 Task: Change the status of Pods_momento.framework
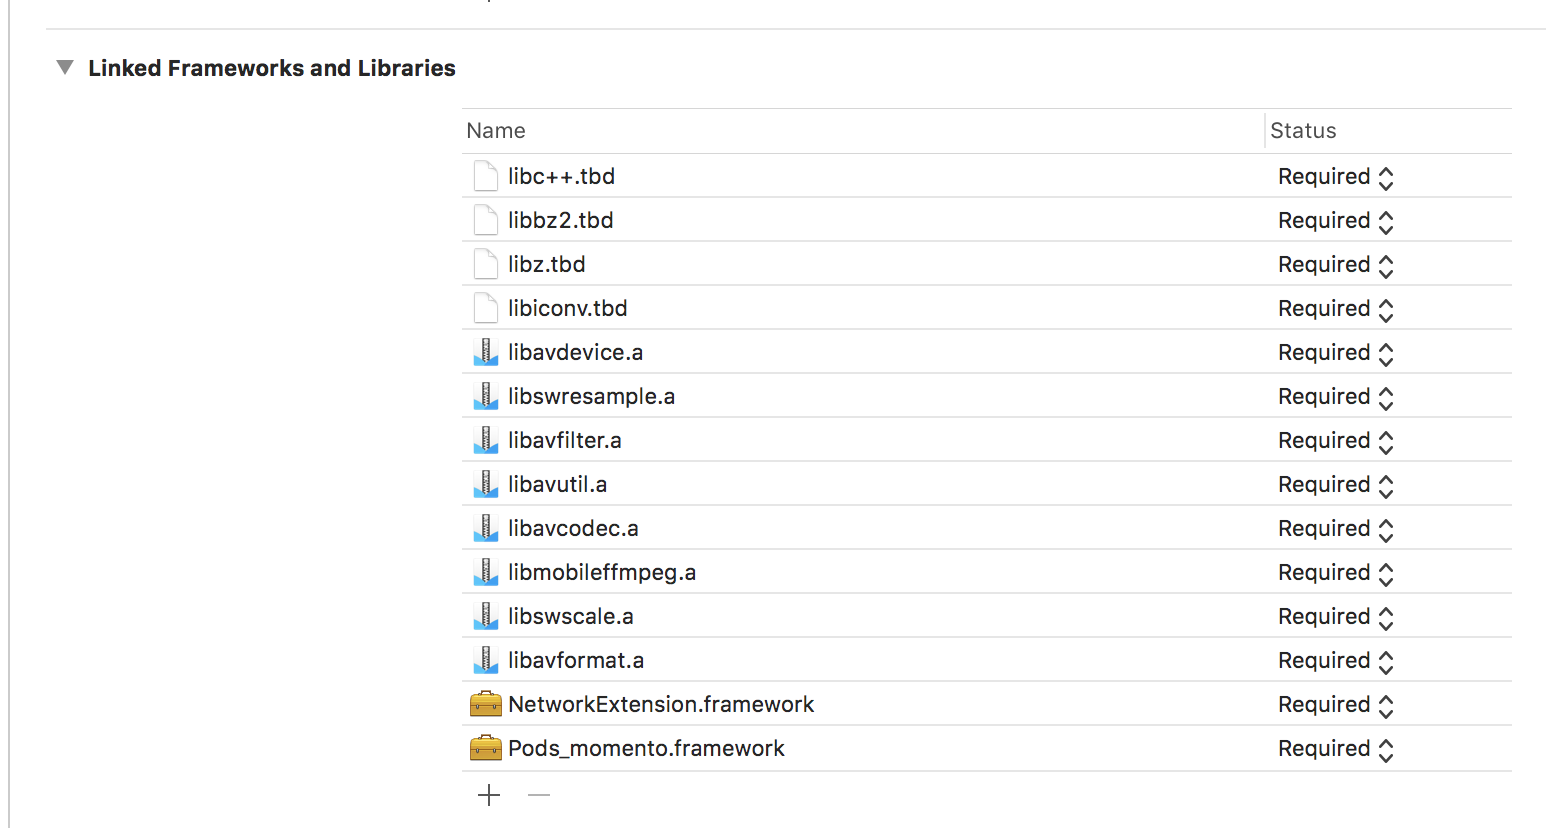pyautogui.click(x=1336, y=749)
